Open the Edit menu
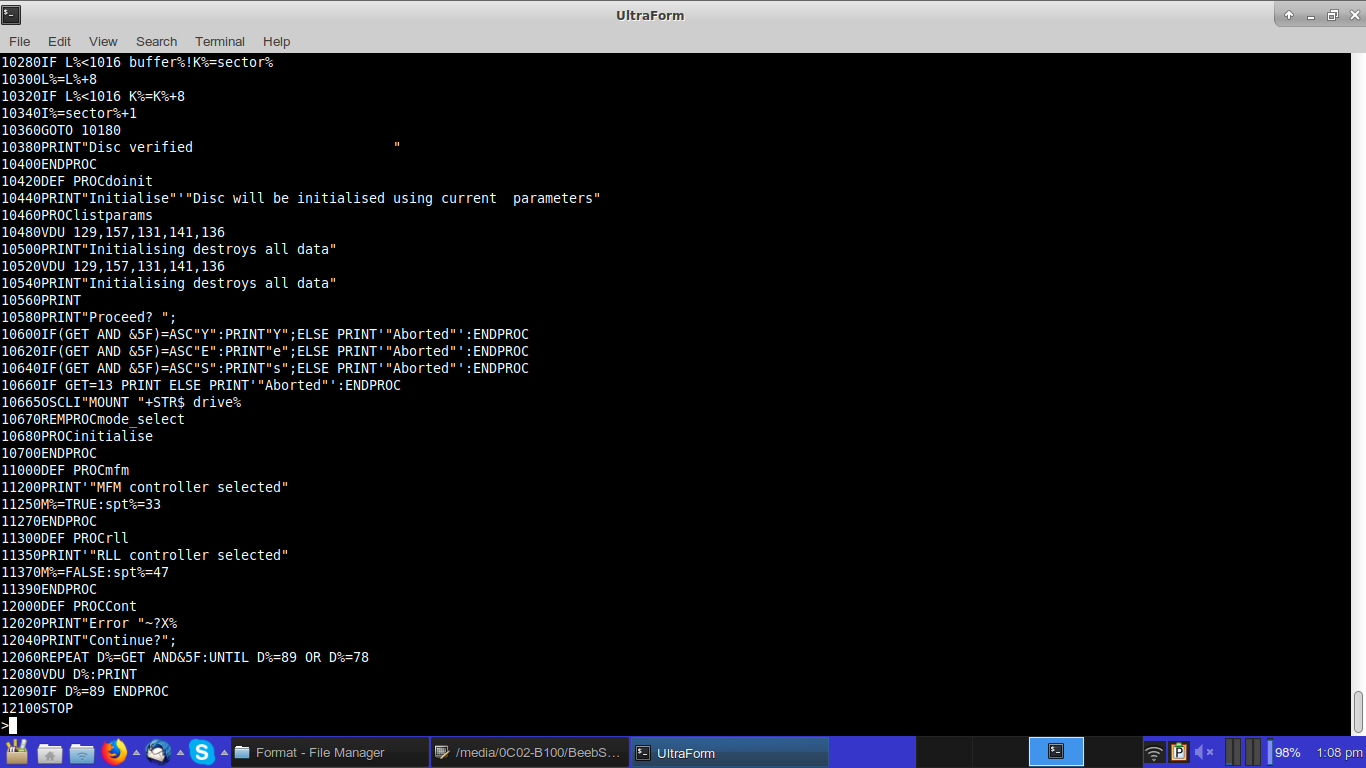This screenshot has height=768, width=1366. [x=59, y=41]
